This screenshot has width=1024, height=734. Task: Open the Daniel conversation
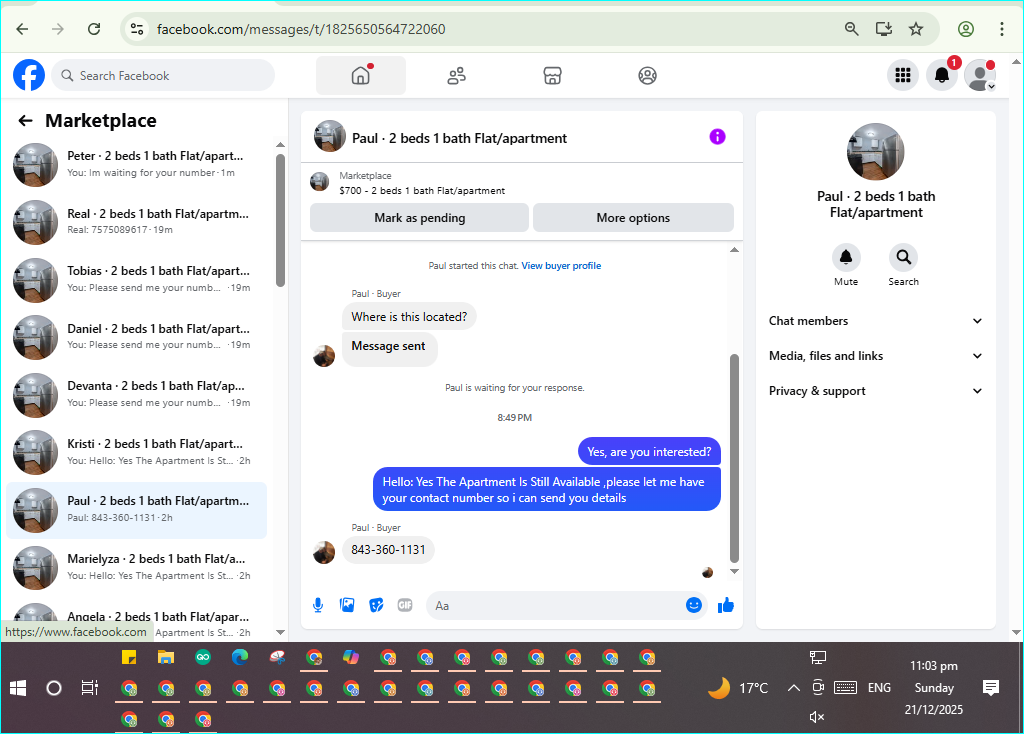click(x=136, y=337)
